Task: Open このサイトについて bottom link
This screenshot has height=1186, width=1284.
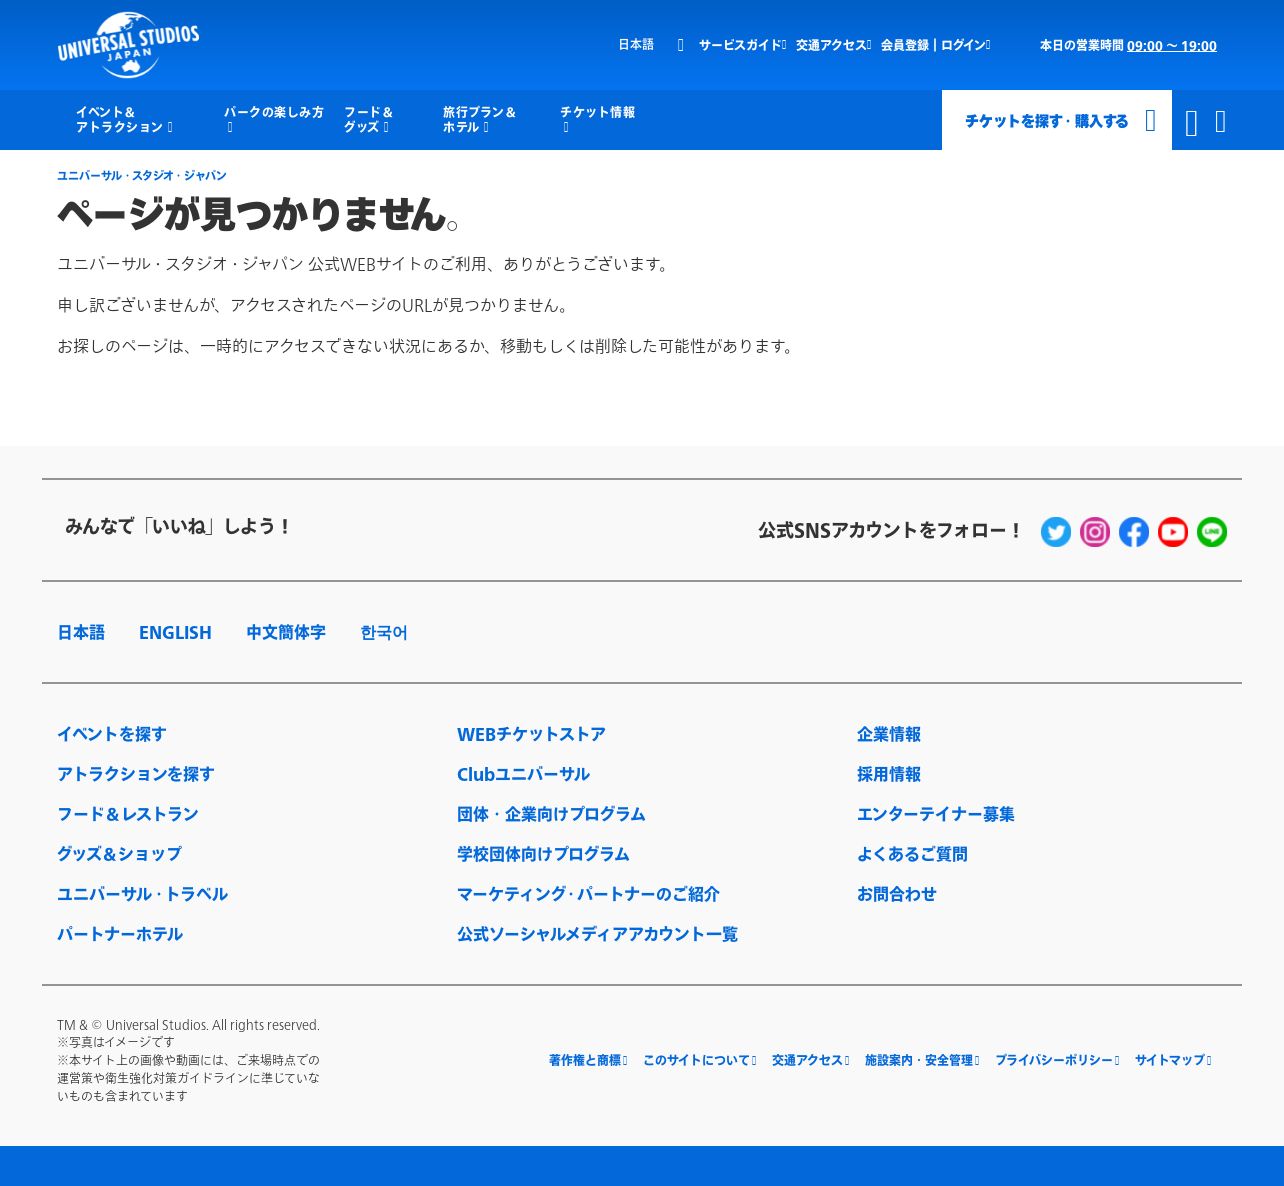Action: (699, 1060)
